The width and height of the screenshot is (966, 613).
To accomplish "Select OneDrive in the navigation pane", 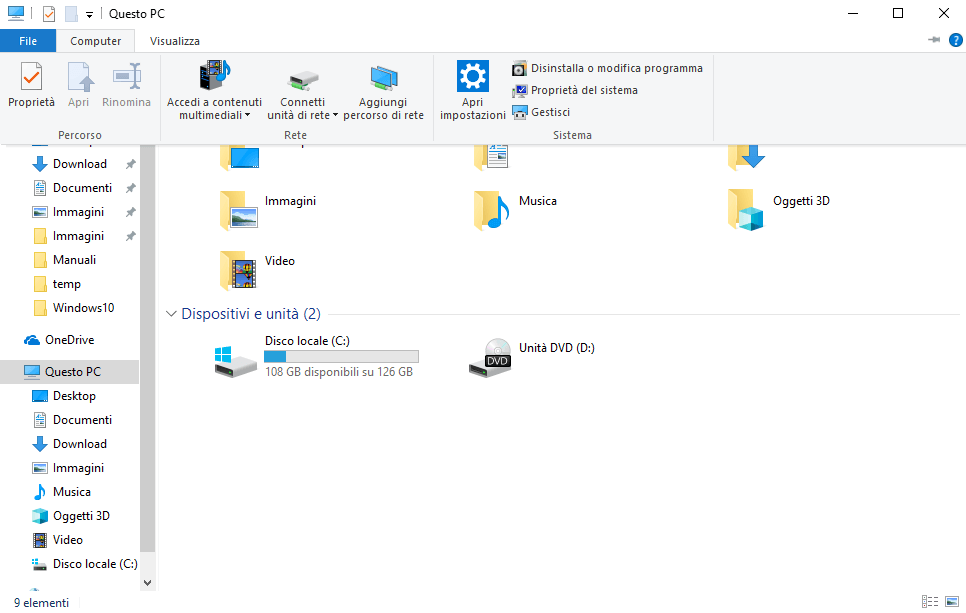I will point(69,340).
